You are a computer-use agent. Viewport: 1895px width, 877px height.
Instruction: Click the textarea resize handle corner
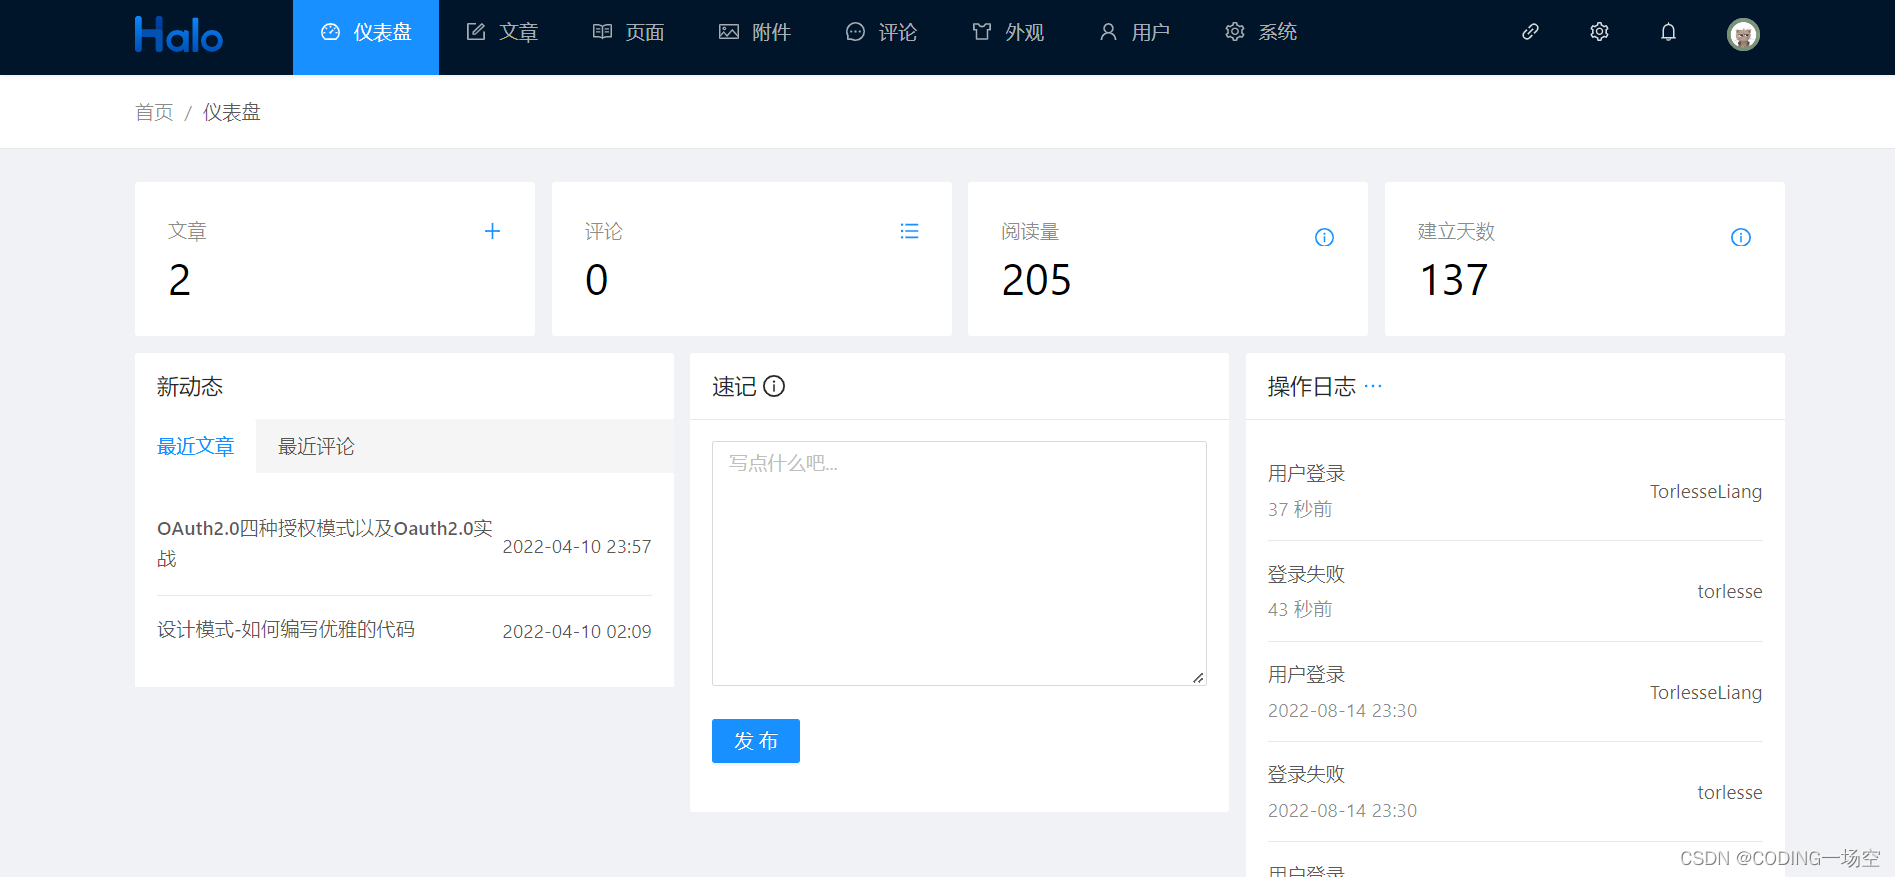(1198, 677)
